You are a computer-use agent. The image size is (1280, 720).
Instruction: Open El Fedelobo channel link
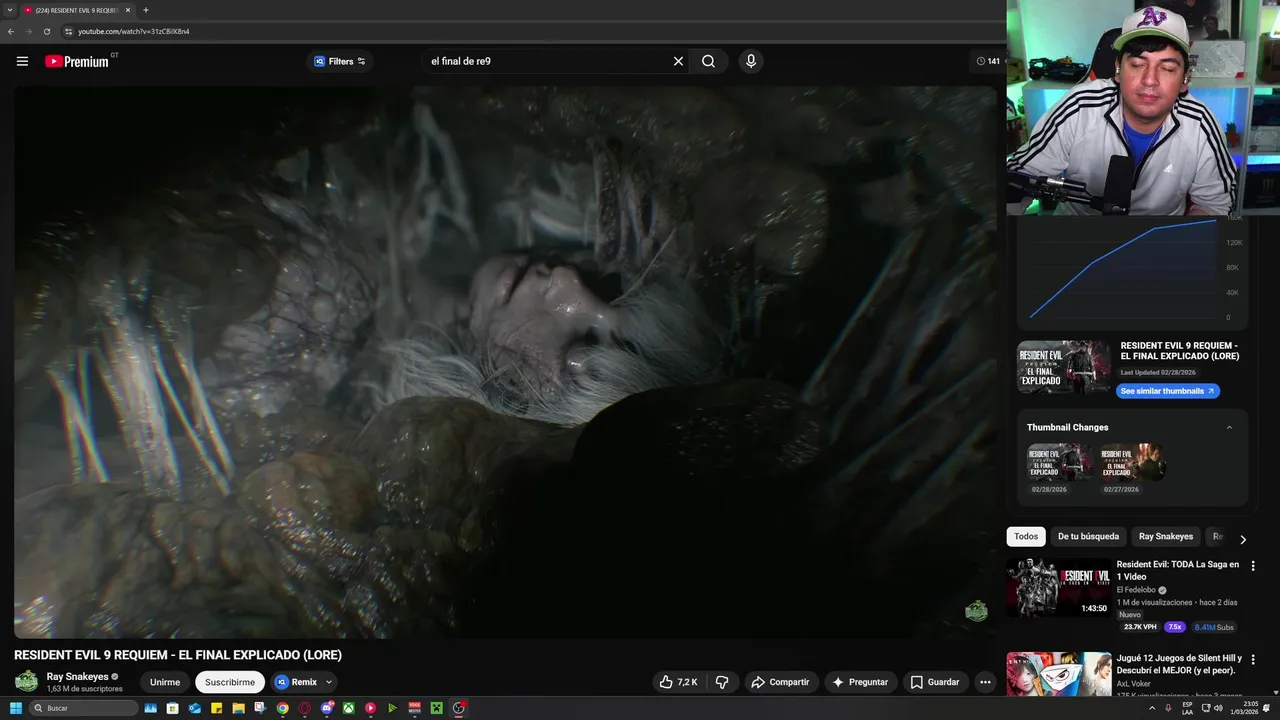pos(1136,590)
